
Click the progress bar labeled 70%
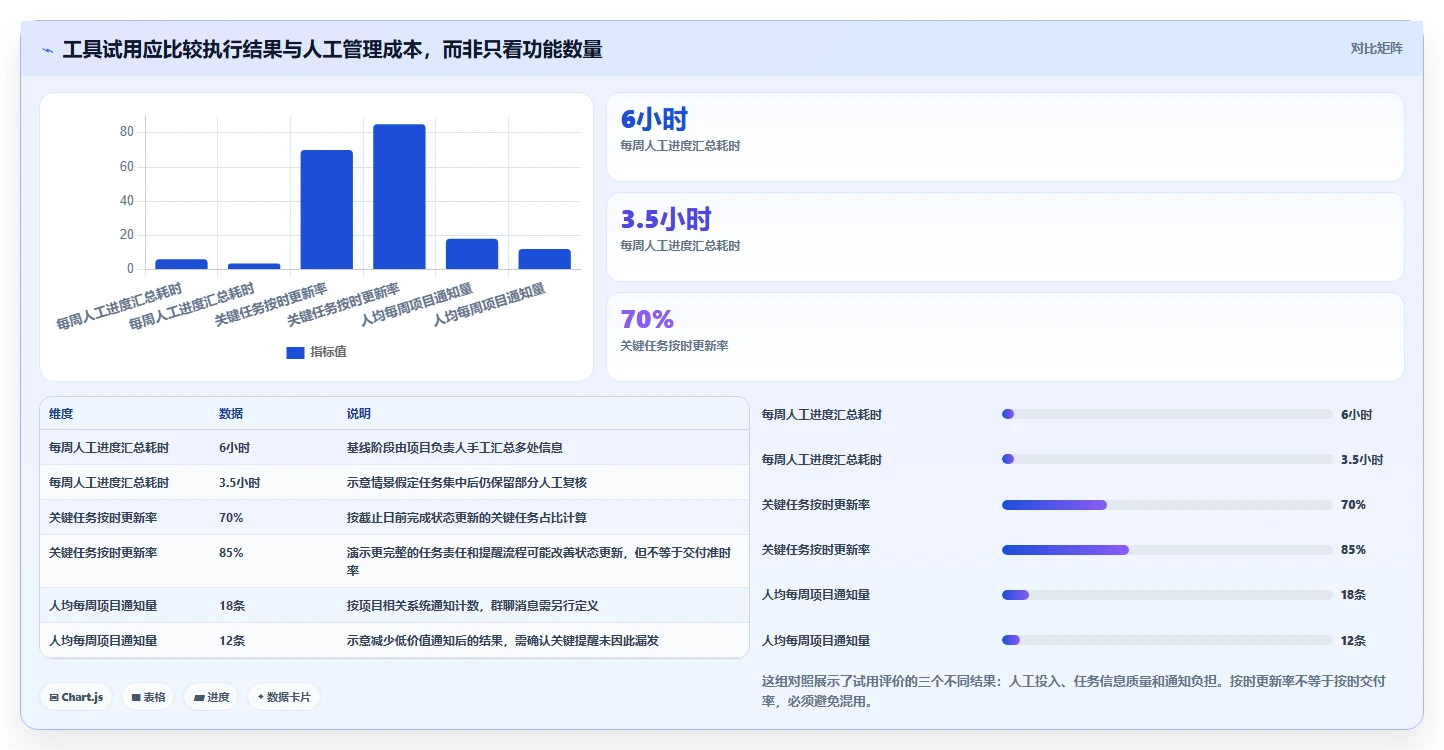(x=1167, y=505)
